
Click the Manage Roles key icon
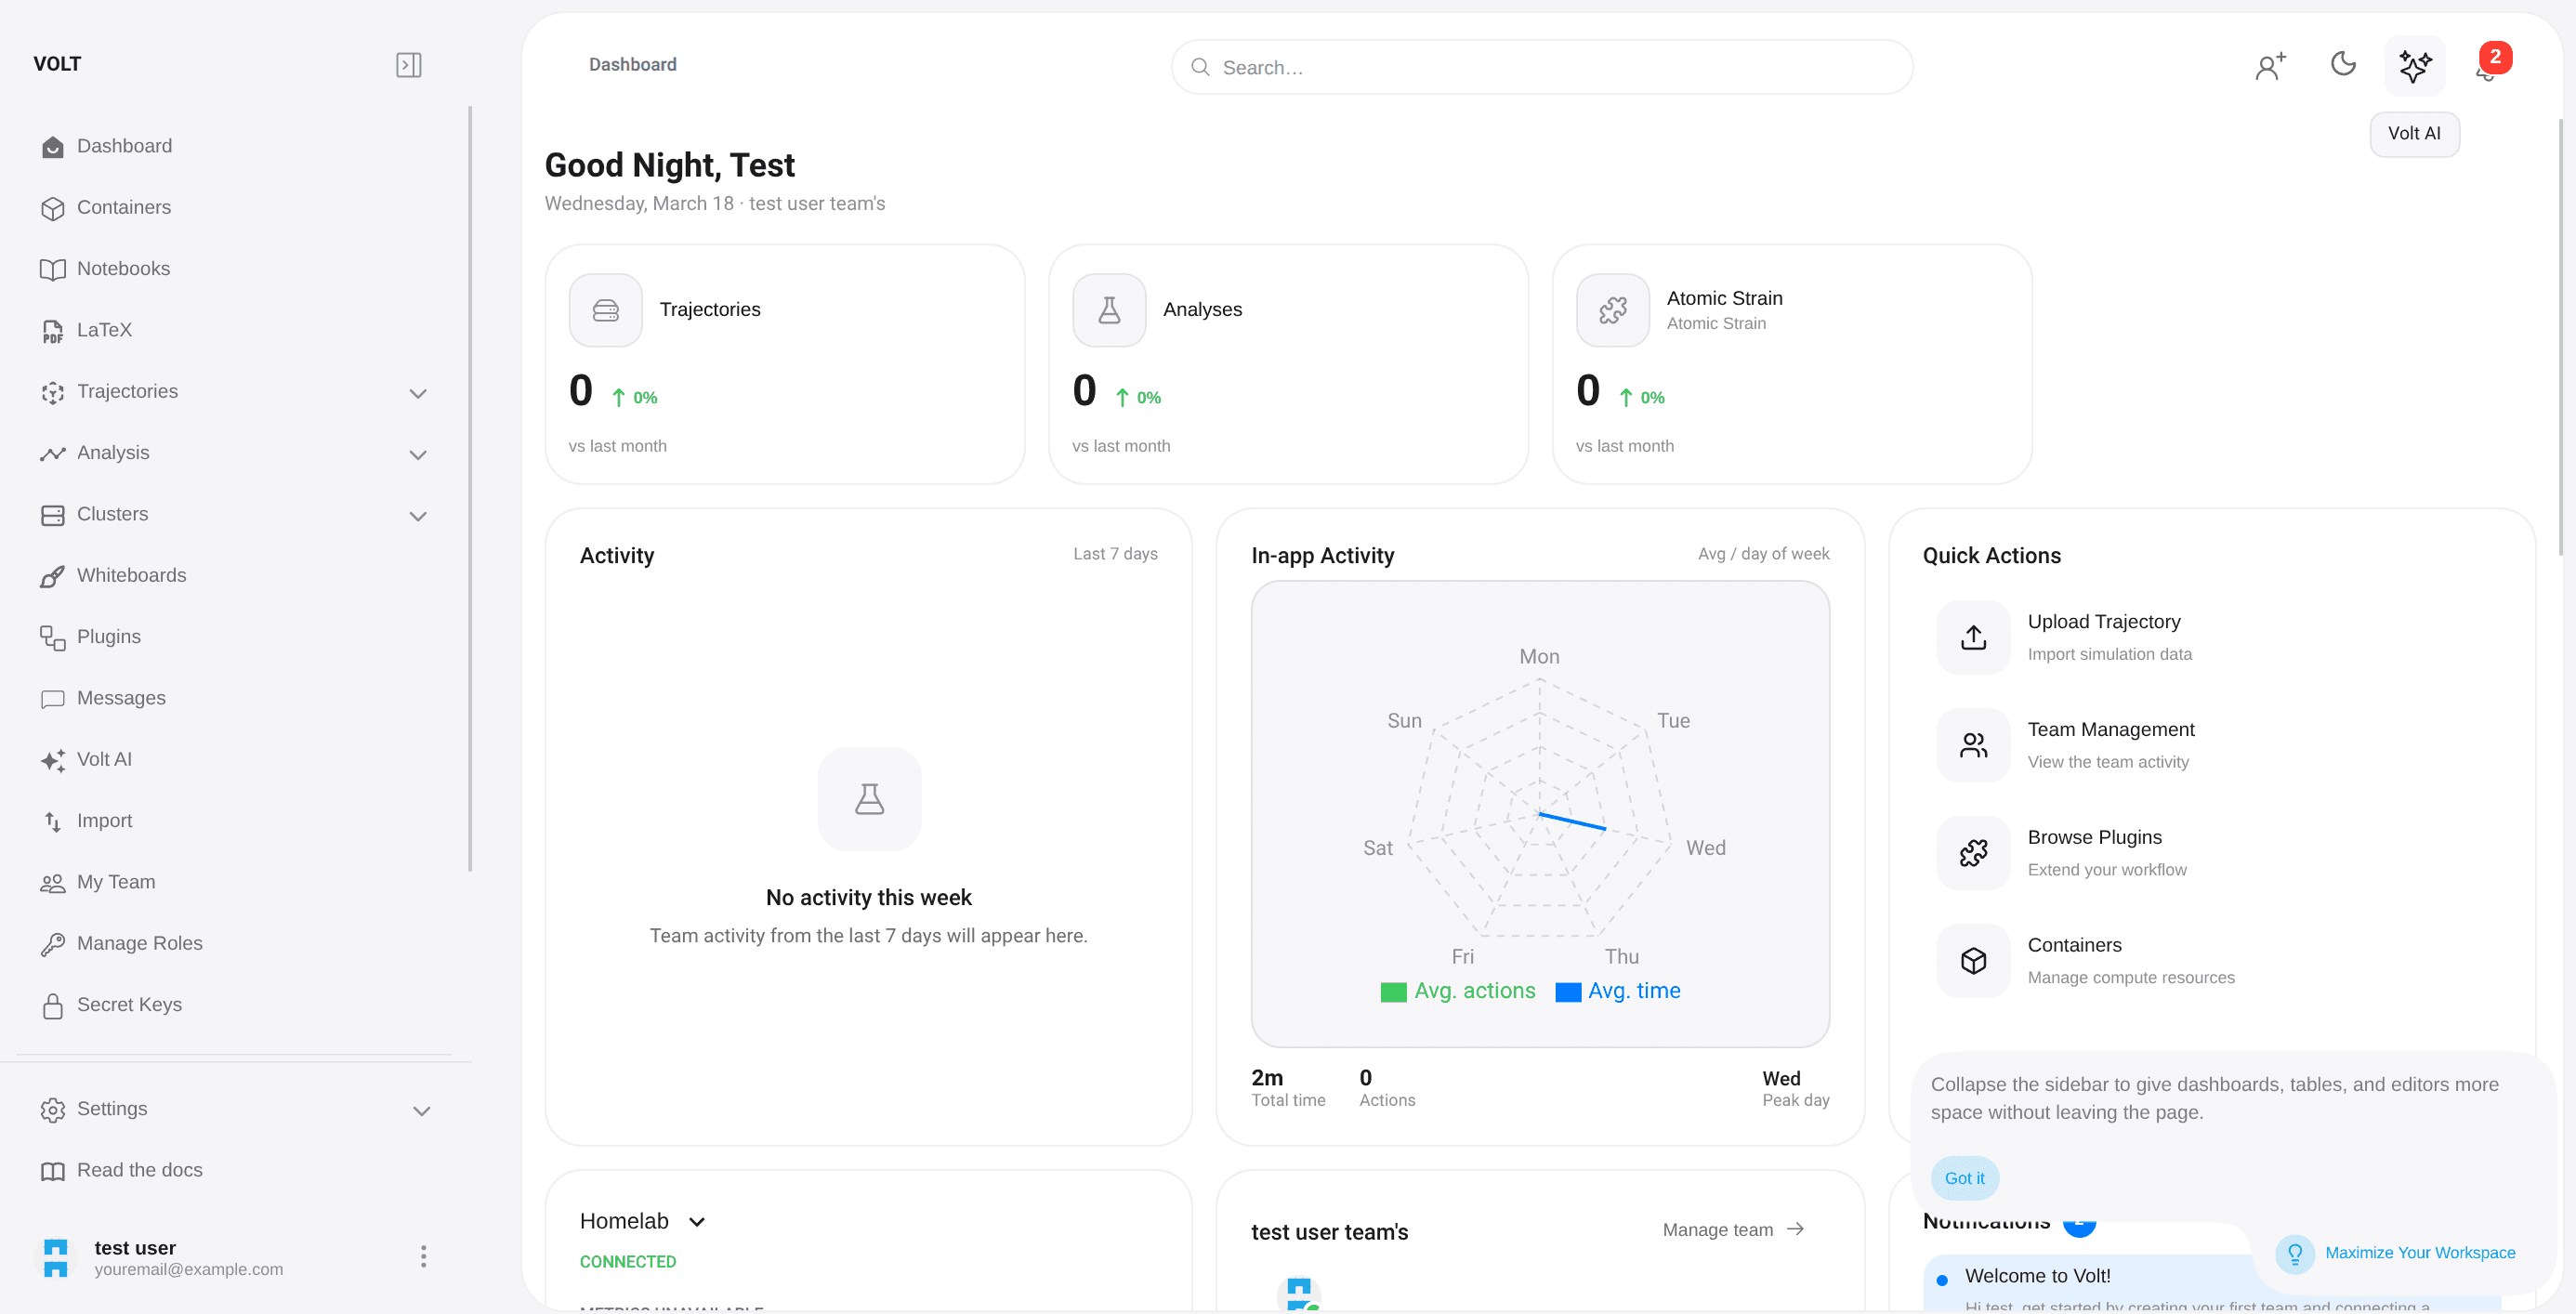pyautogui.click(x=53, y=944)
